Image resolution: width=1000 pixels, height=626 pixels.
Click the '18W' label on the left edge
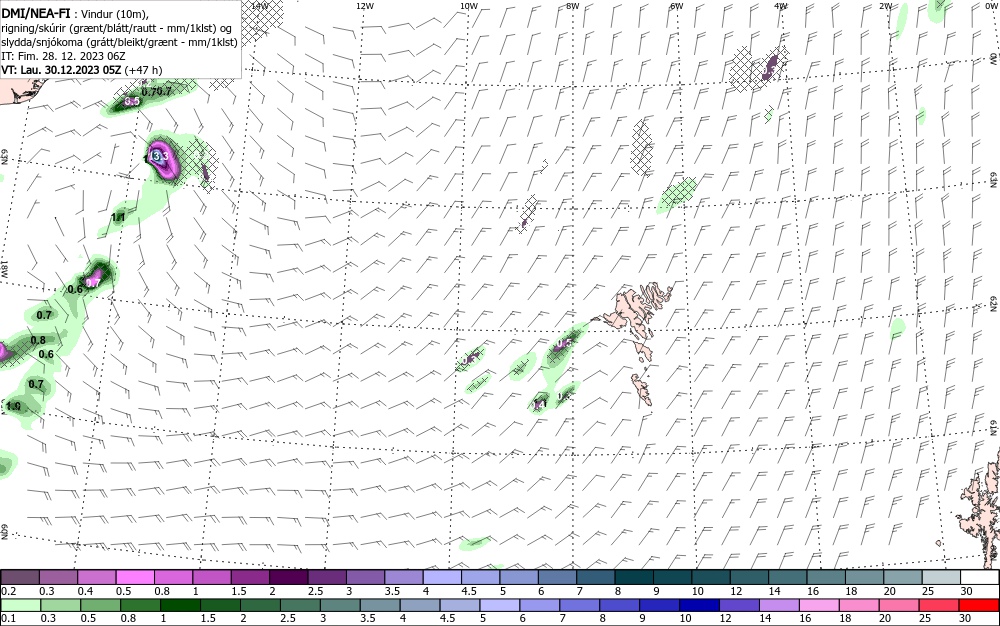(x=4, y=268)
